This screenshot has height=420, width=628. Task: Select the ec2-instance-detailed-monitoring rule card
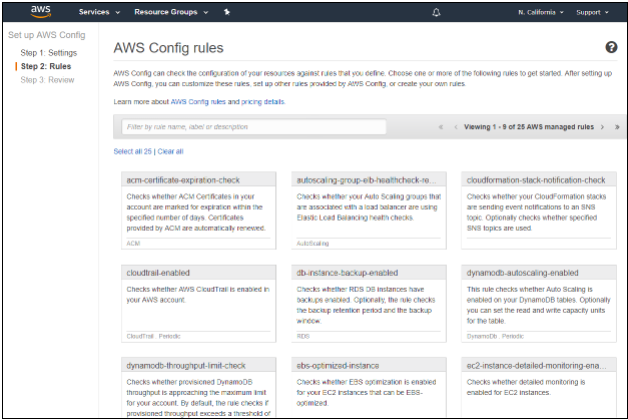pos(539,388)
